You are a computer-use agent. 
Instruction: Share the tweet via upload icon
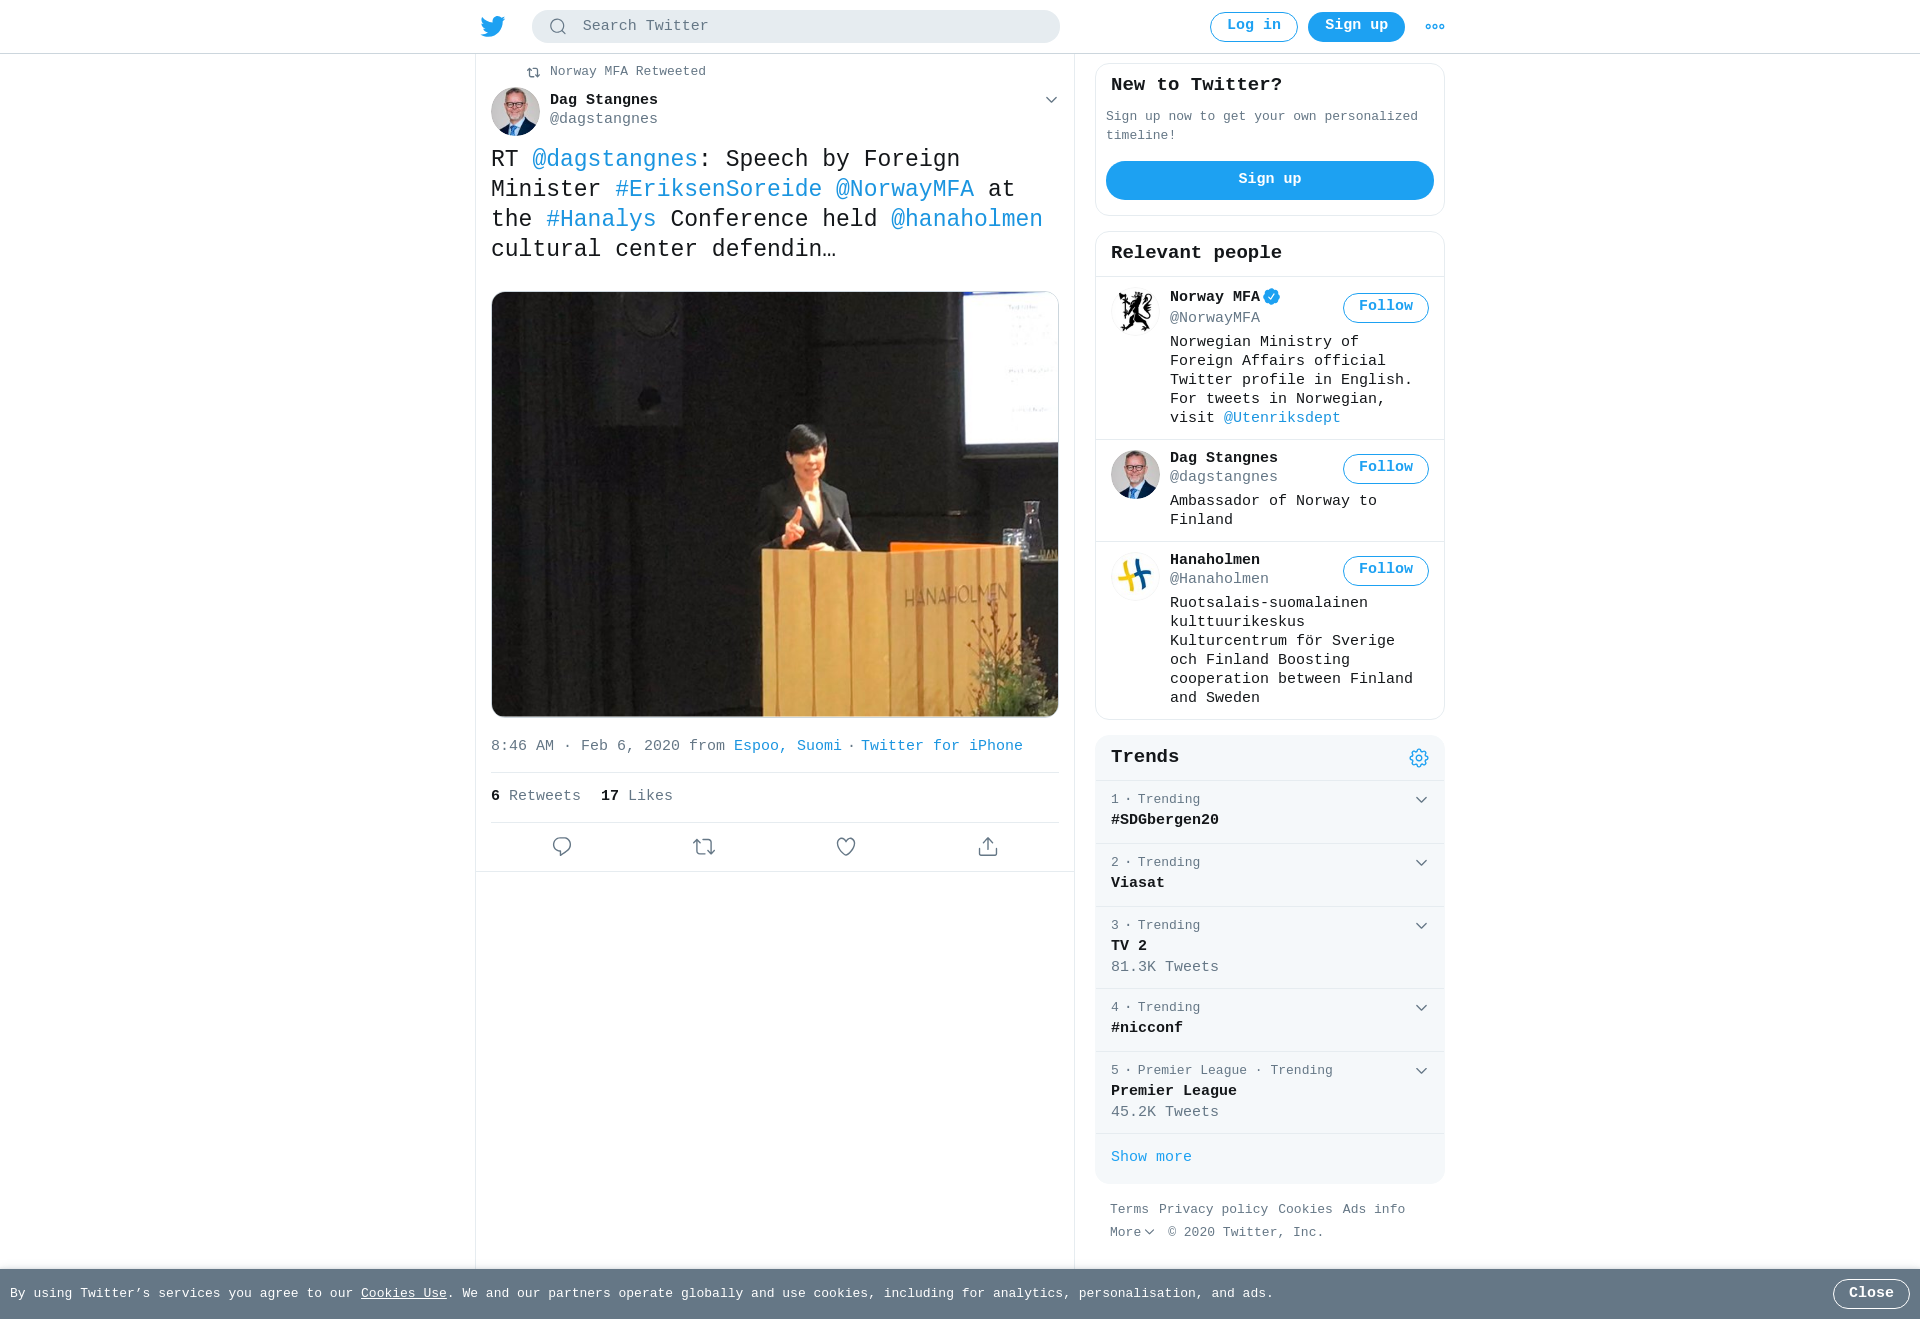988,847
